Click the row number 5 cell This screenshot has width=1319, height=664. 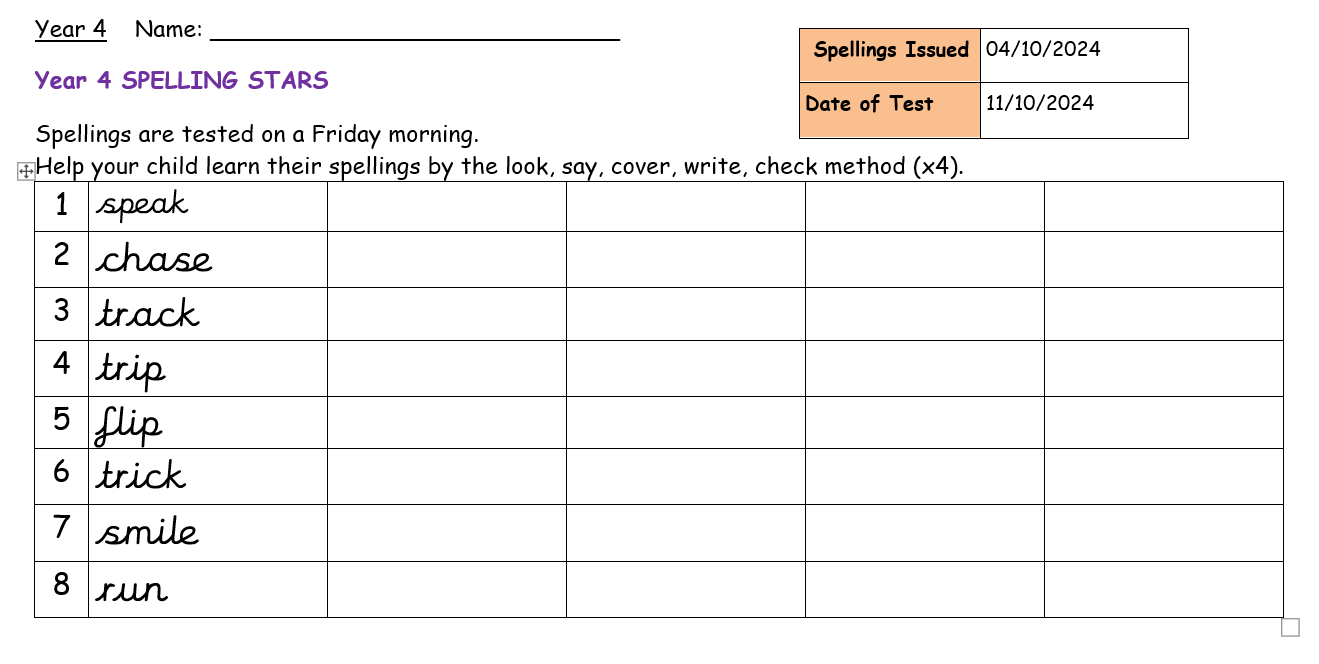(x=62, y=422)
